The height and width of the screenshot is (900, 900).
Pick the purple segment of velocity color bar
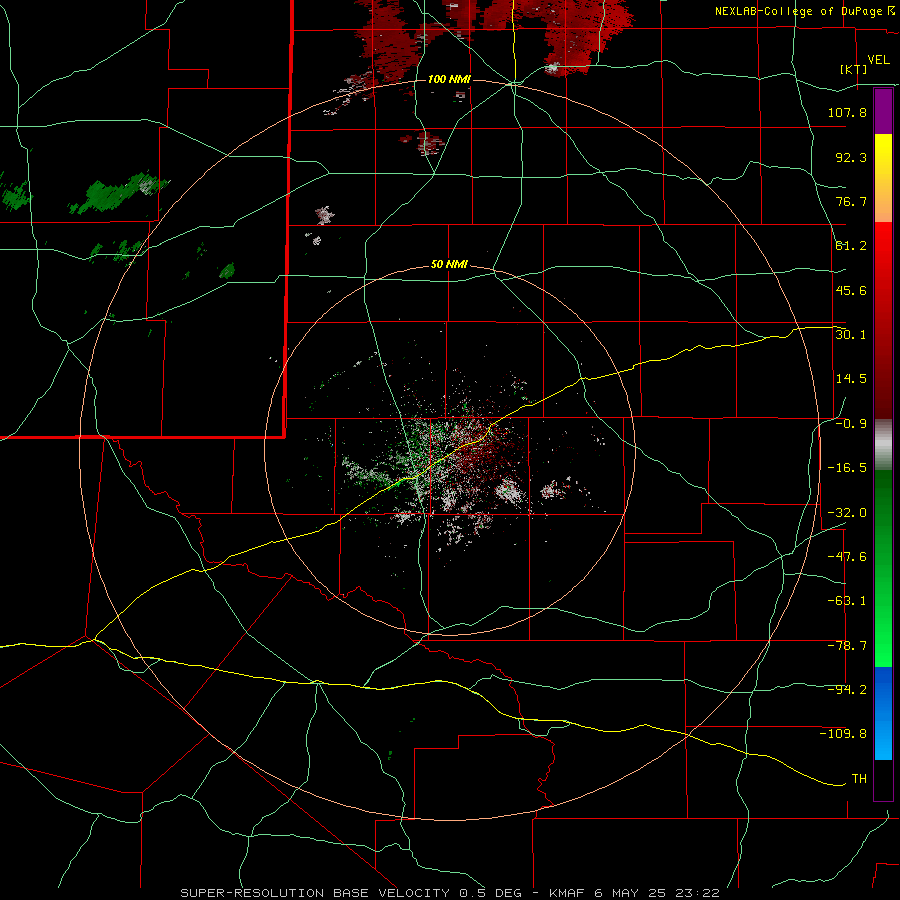pyautogui.click(x=883, y=111)
